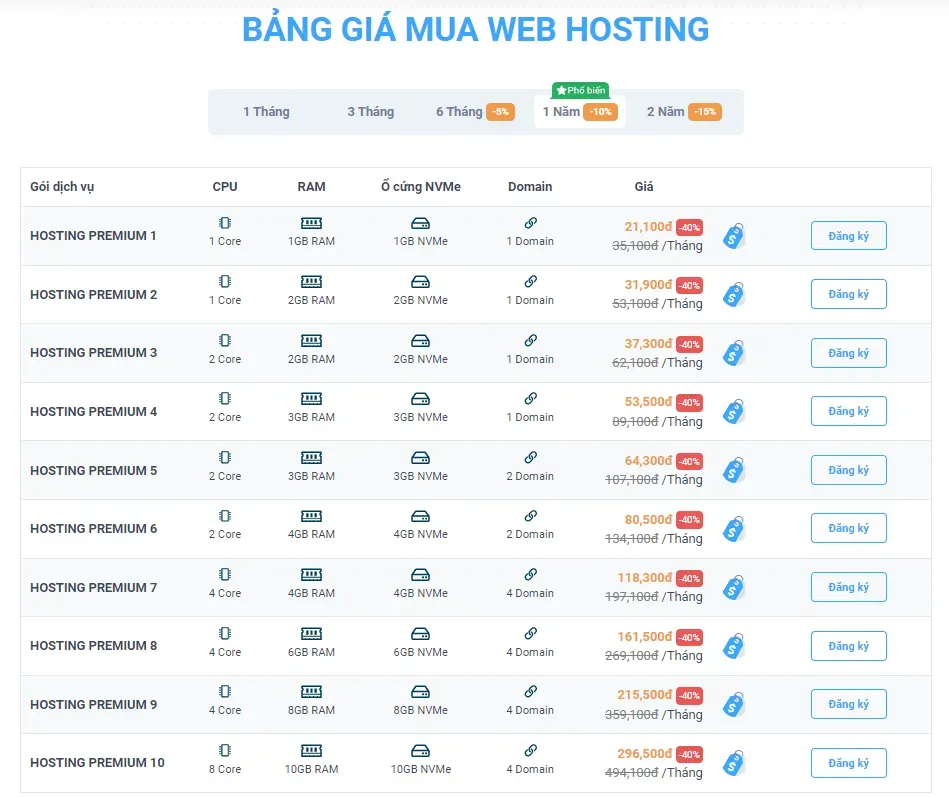Screen dimensions: 949x798
Task: Click the RAM icon in Premium 10 row
Action: tap(311, 751)
